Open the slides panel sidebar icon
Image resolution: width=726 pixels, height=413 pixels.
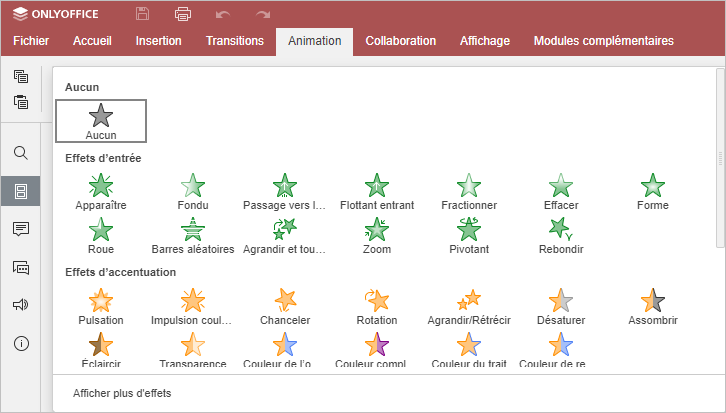21,191
